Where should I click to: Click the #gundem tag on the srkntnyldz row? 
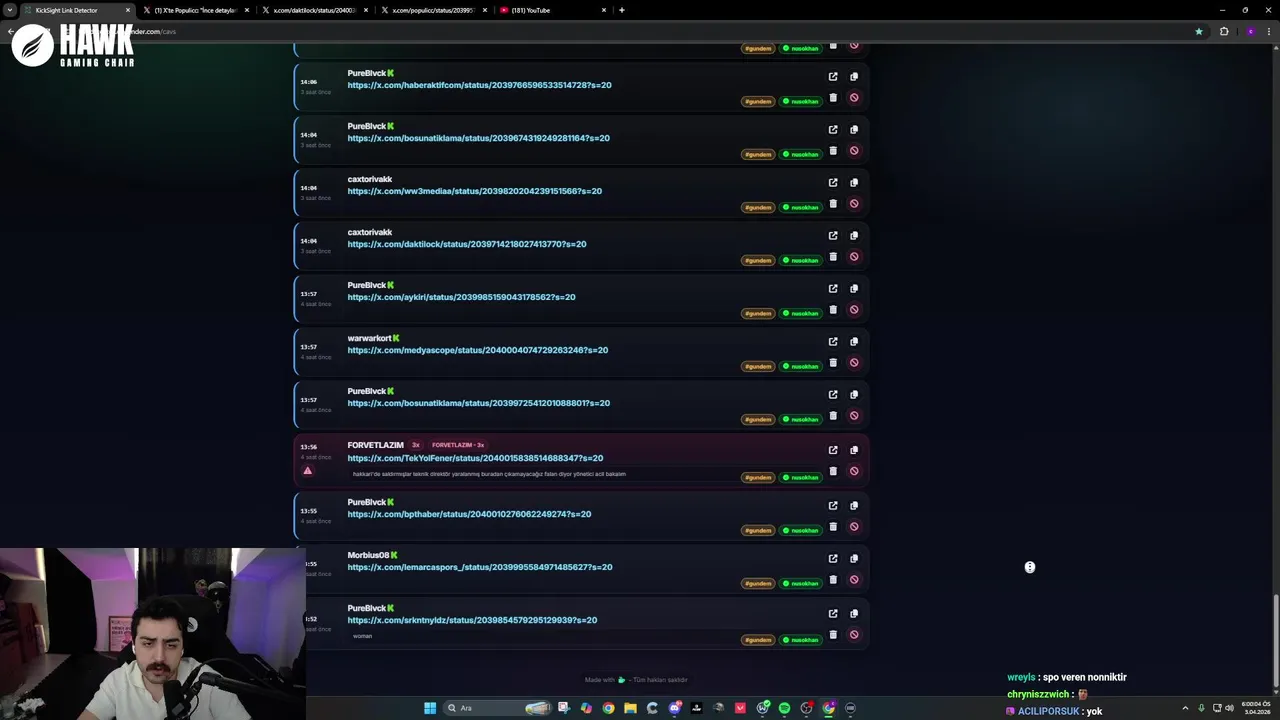[758, 640]
